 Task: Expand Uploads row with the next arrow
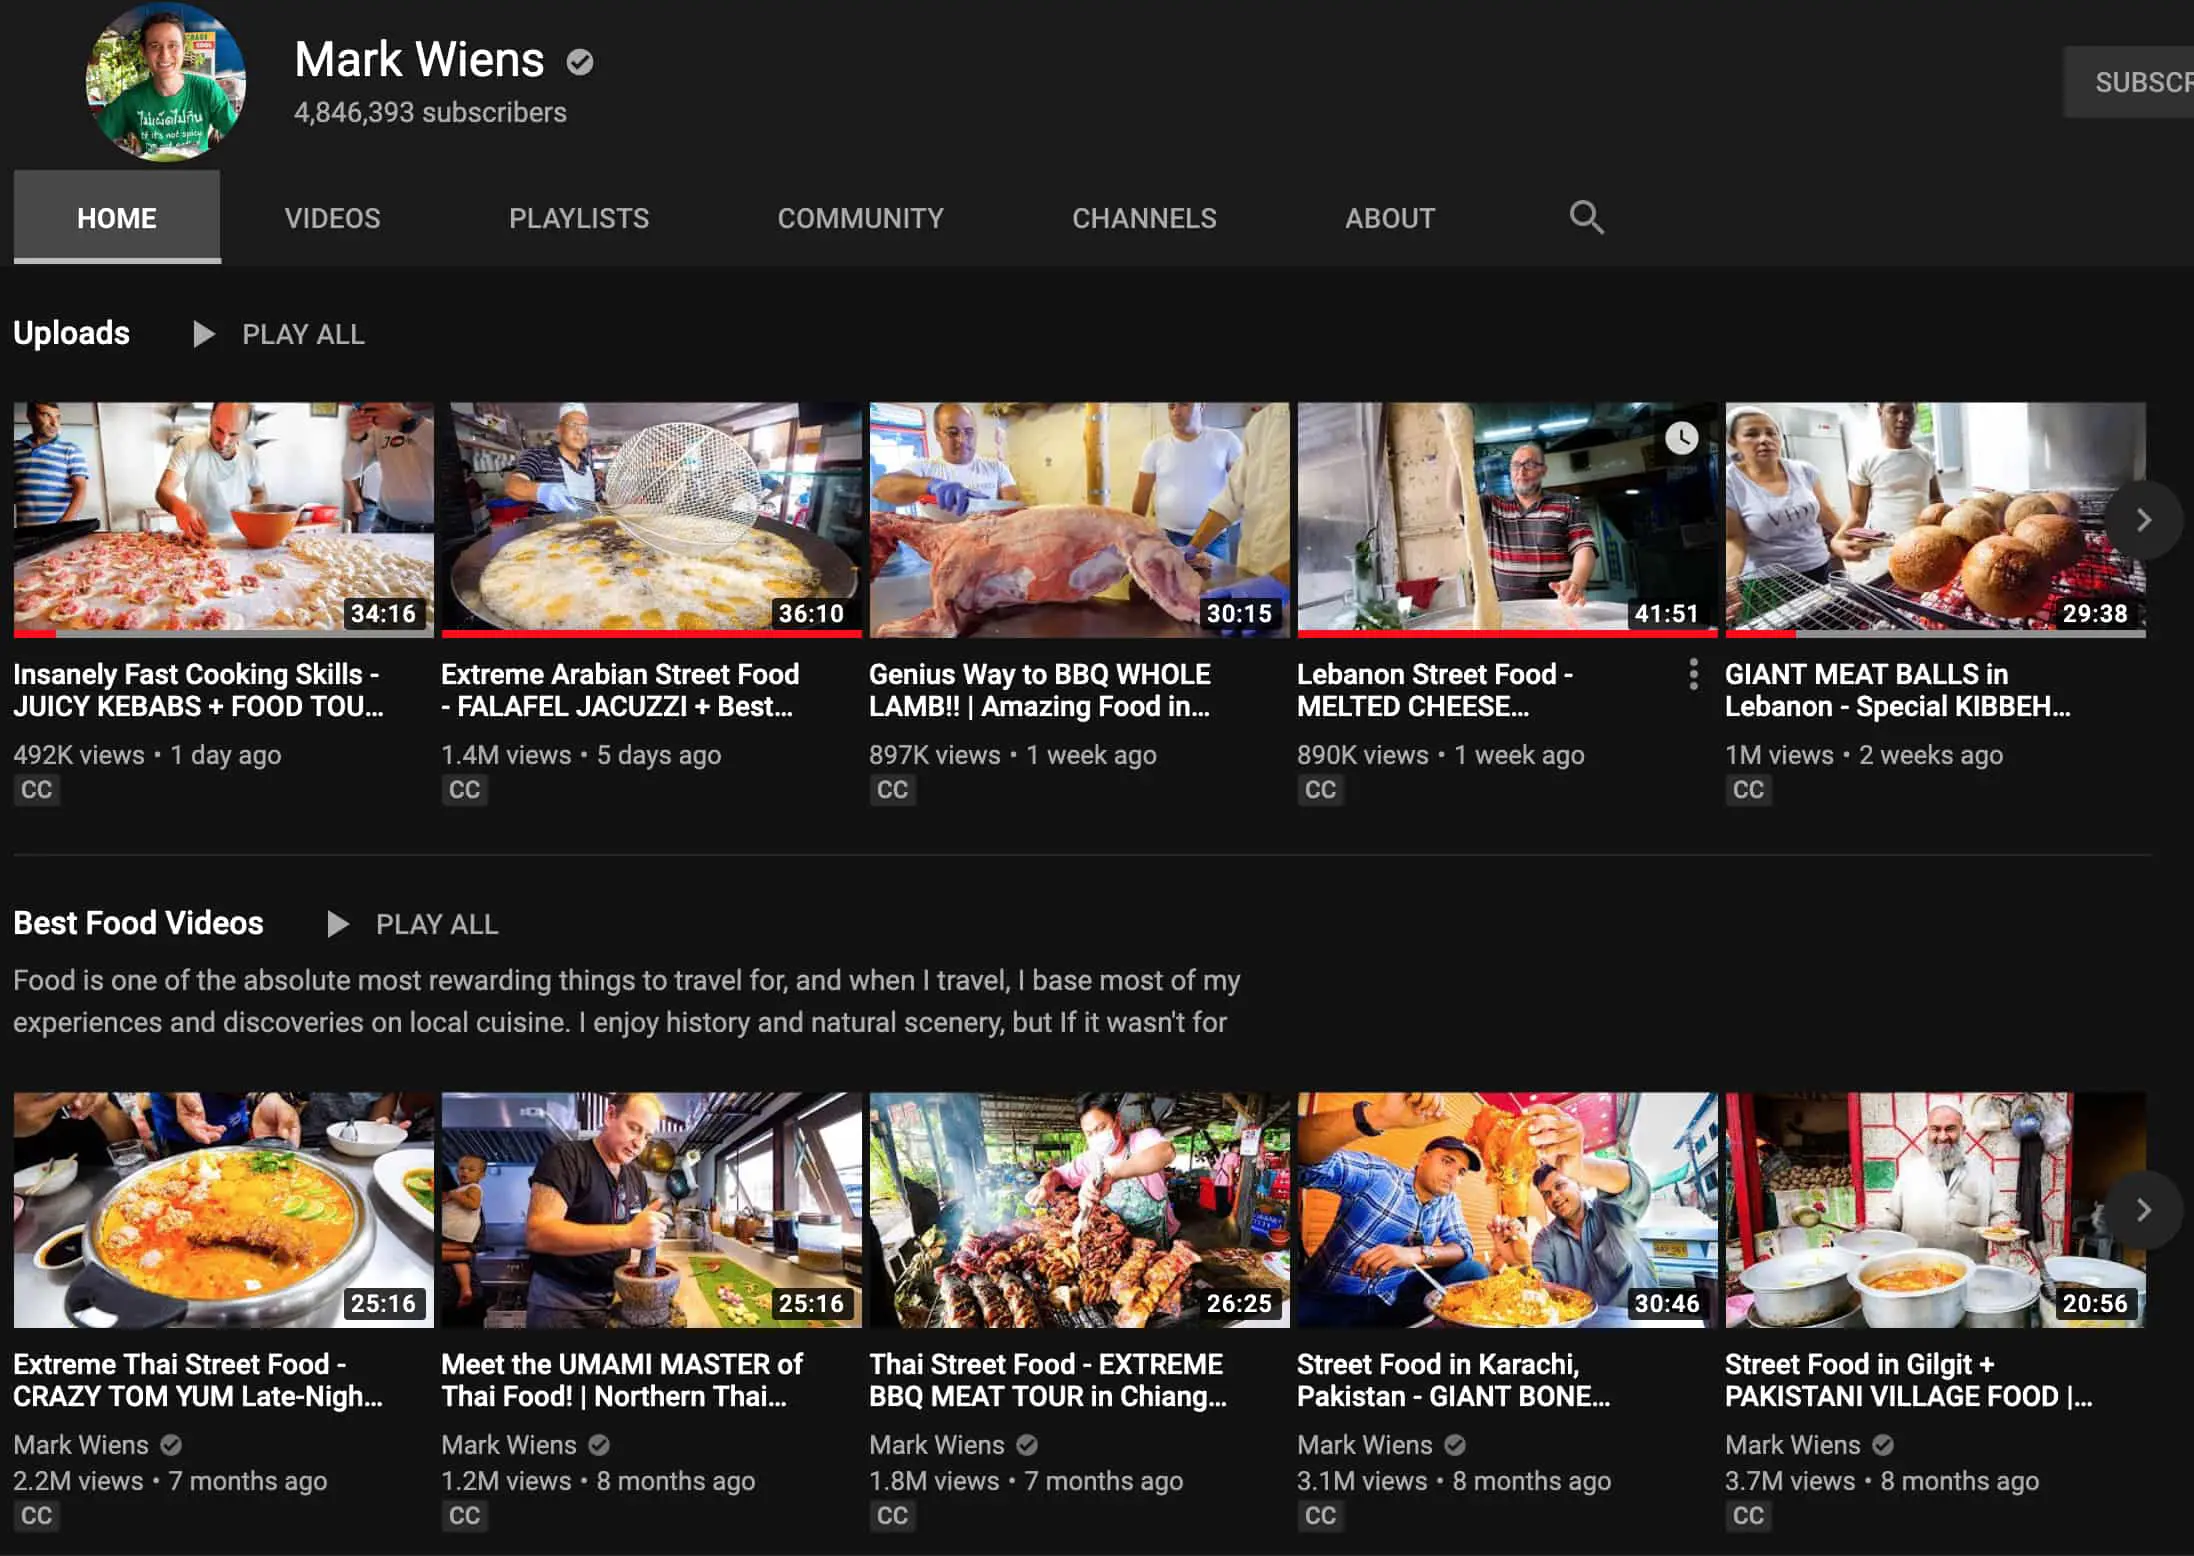pyautogui.click(x=2143, y=520)
